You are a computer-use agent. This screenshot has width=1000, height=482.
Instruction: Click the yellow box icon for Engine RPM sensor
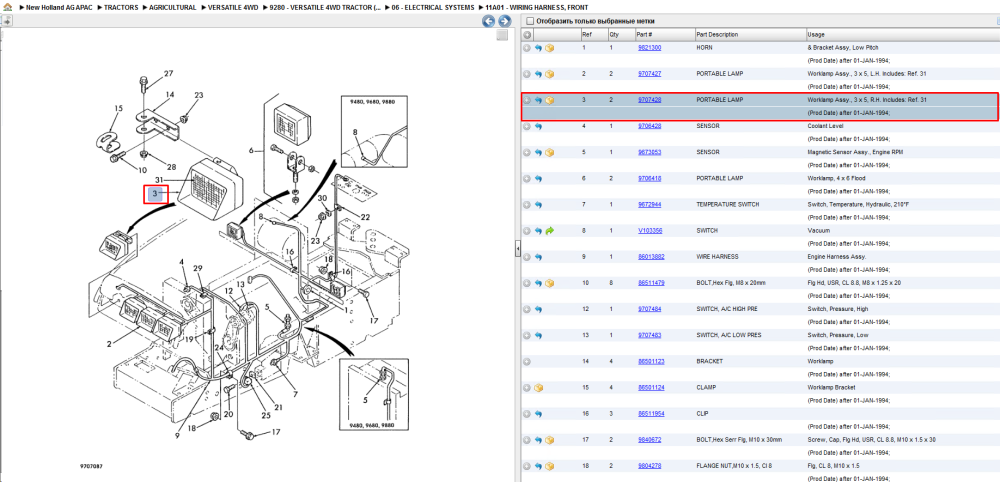[x=549, y=152]
